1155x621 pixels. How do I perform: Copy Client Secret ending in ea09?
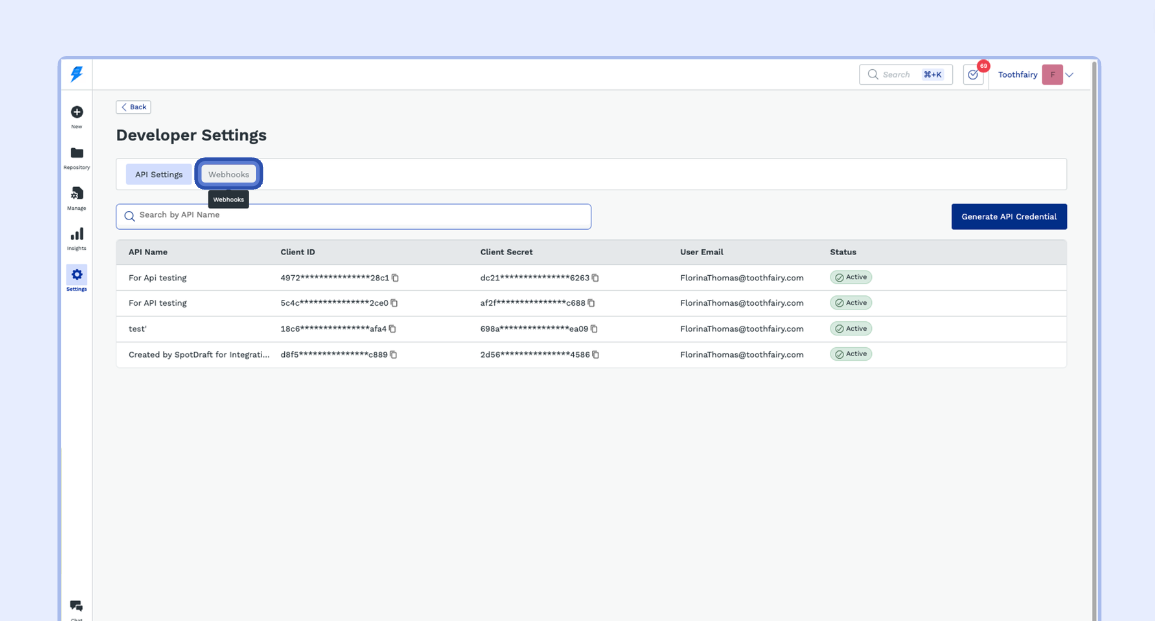[x=594, y=329]
